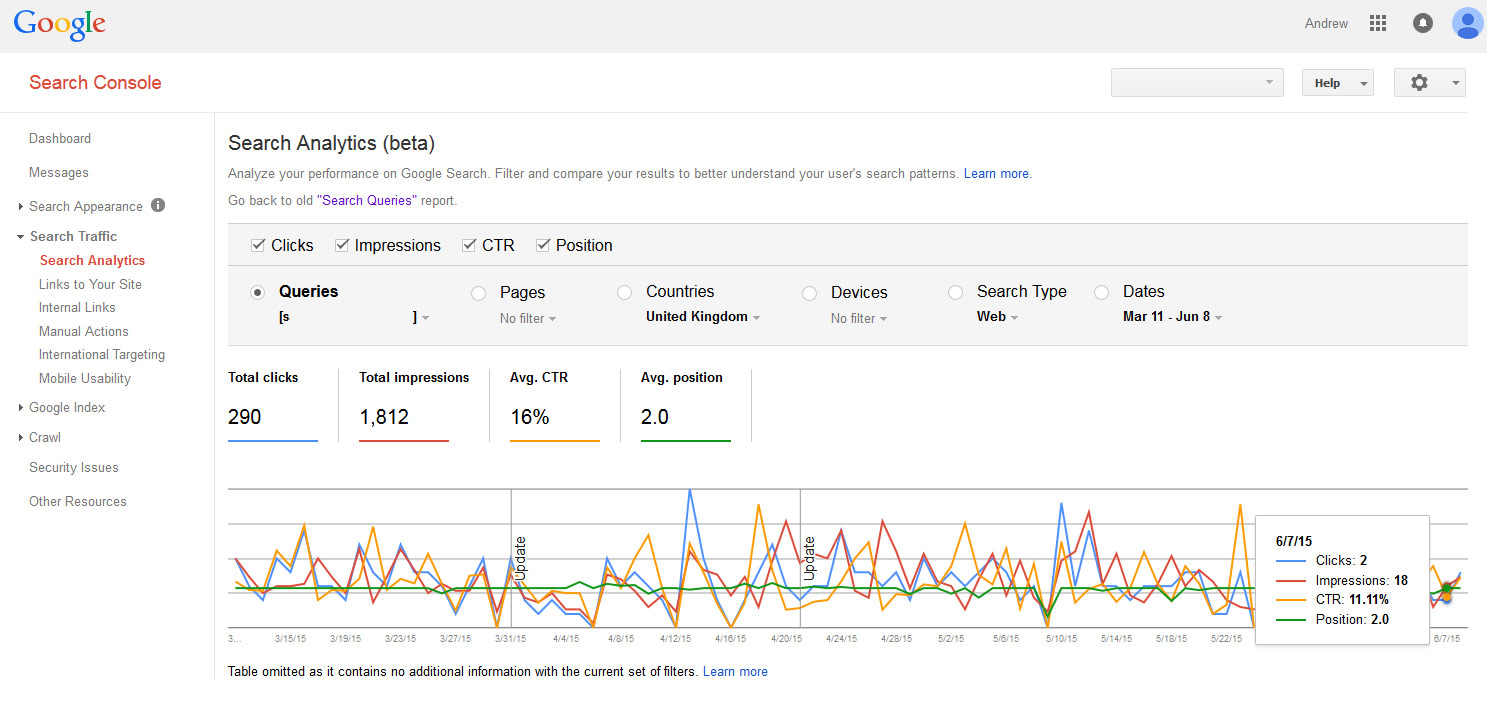Open the Devices No filter dropdown

859,318
